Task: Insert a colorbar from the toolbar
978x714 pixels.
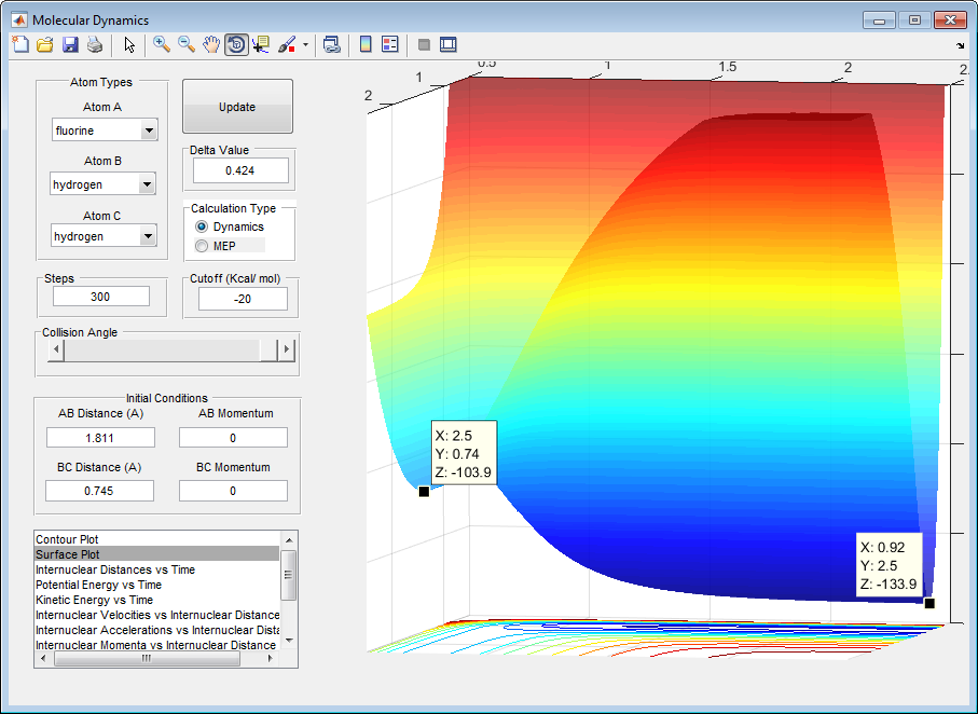Action: point(365,44)
